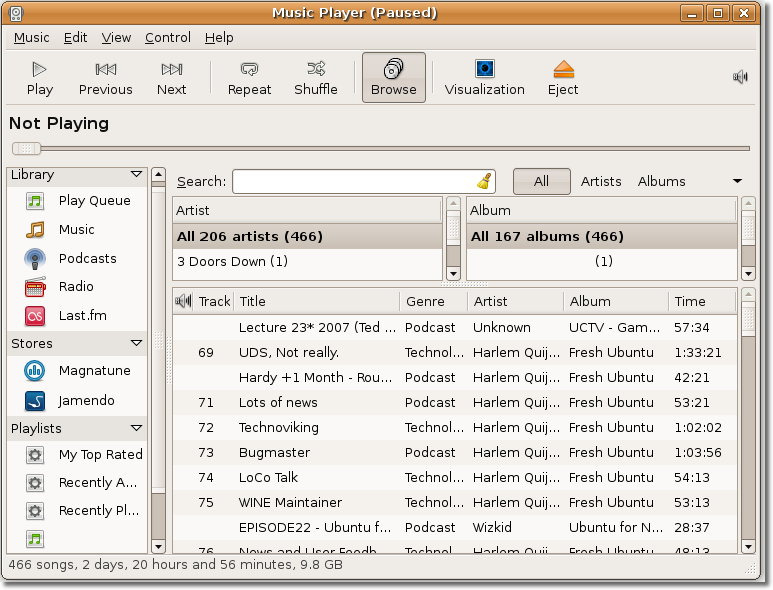This screenshot has width=773, height=590.
Task: Open the search filter dropdown arrow
Action: 738,181
